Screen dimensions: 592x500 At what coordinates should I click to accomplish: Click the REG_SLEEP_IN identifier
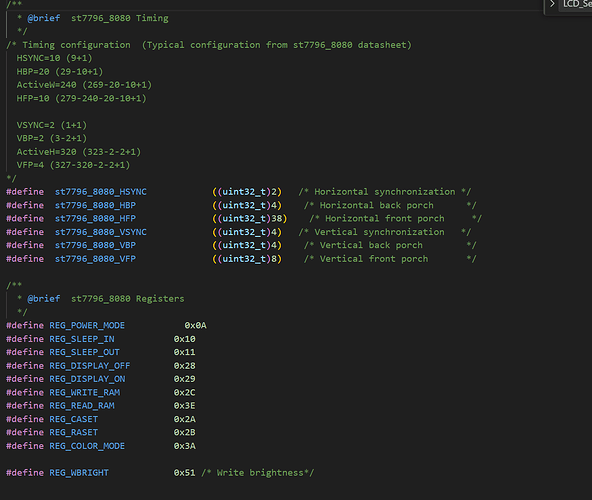coord(82,339)
